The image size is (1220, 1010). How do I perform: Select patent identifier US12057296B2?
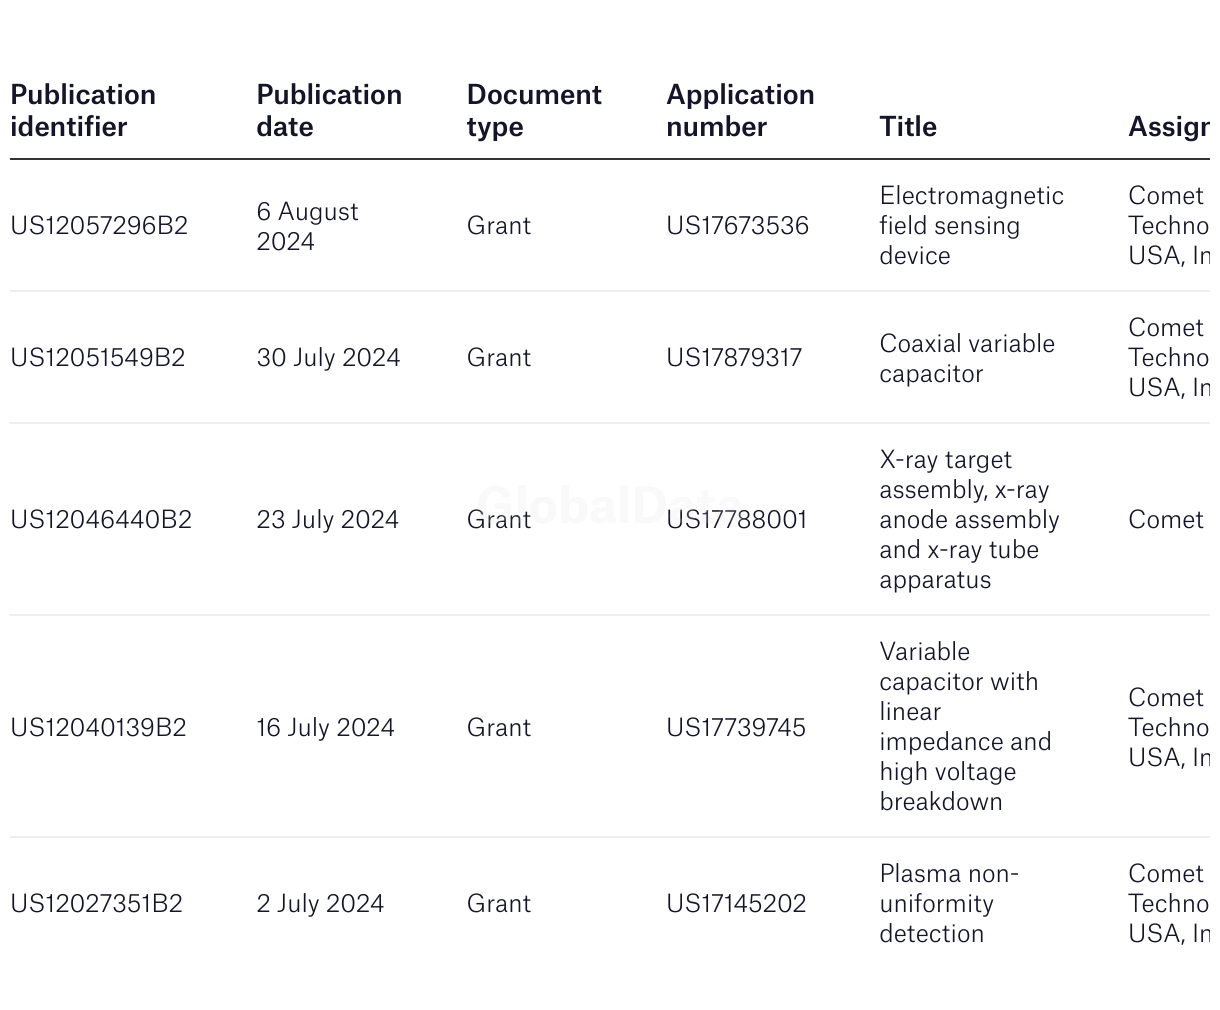[x=99, y=226]
